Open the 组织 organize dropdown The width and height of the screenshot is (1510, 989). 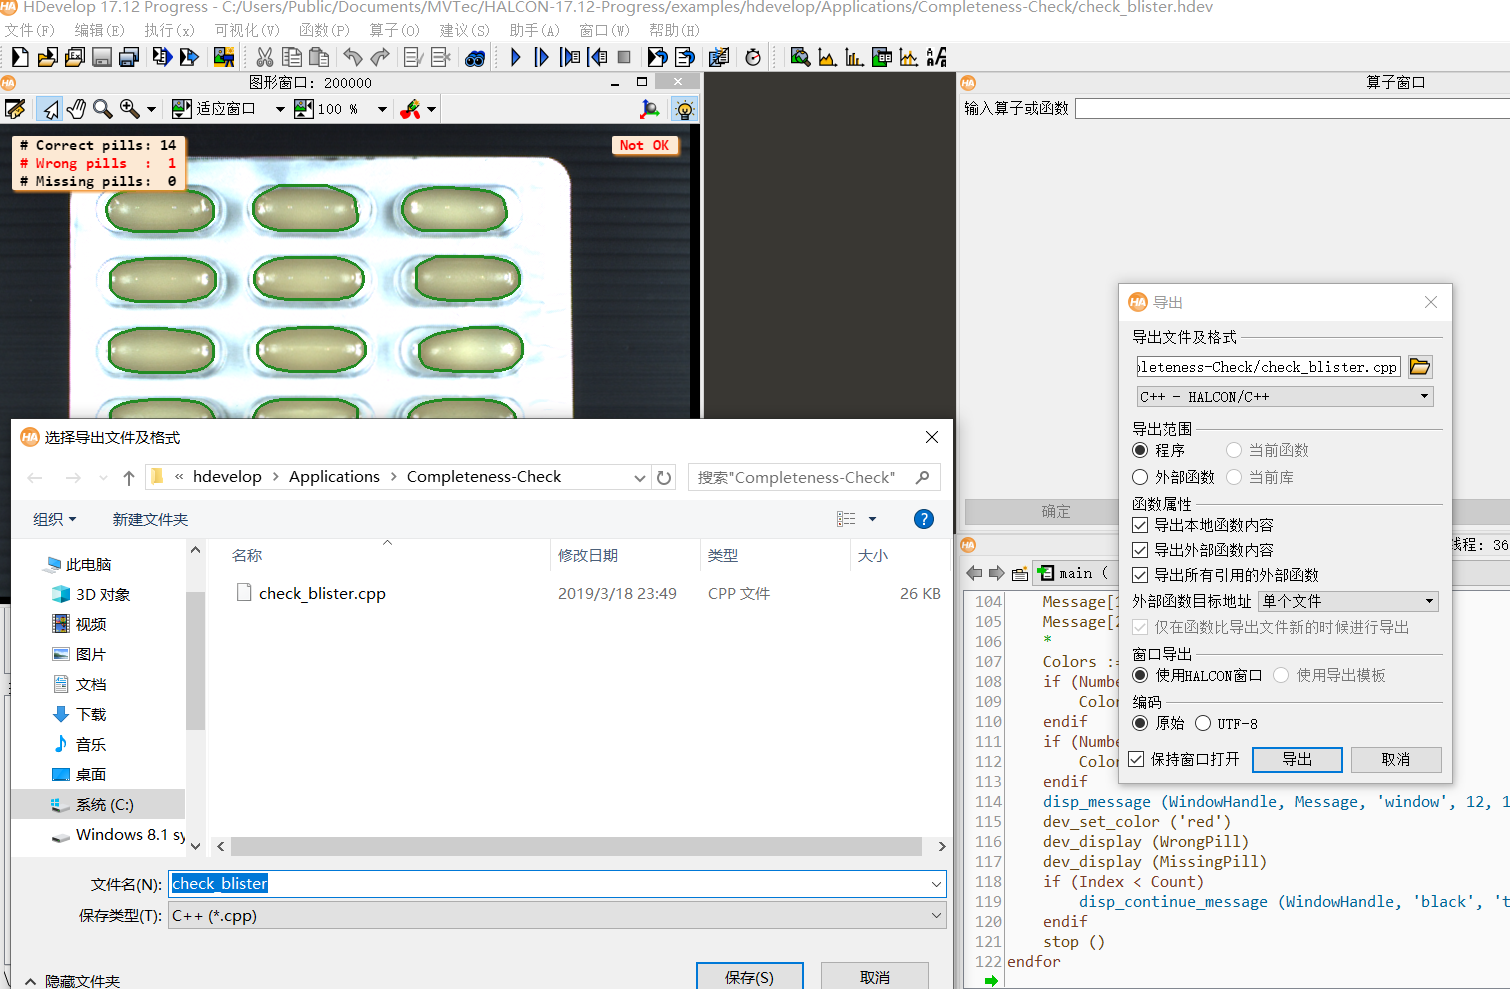pos(54,519)
